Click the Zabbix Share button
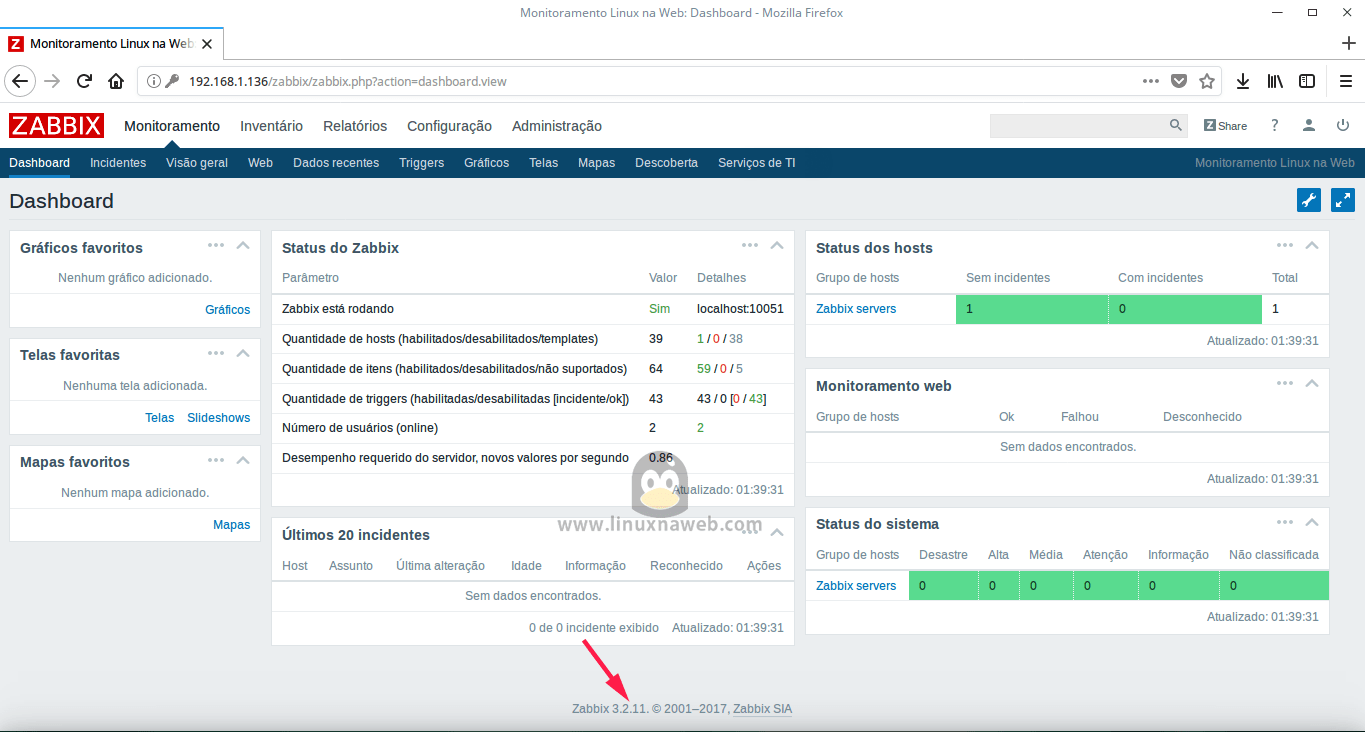This screenshot has height=732, width=1365. [x=1226, y=126]
